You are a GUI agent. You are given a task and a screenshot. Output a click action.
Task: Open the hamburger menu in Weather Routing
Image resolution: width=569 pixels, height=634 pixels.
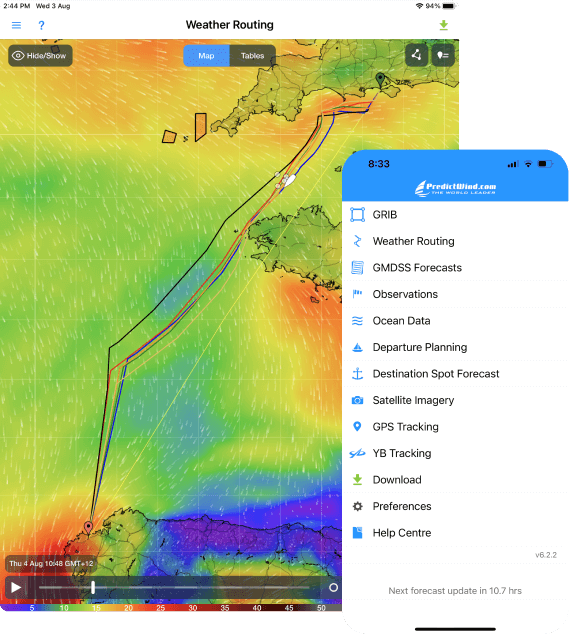pos(16,25)
